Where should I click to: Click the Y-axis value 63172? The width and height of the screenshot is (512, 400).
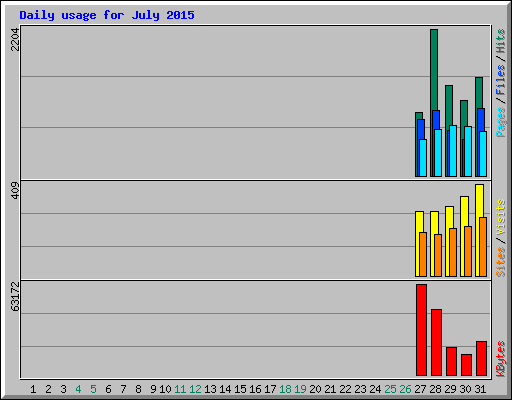click(x=15, y=297)
